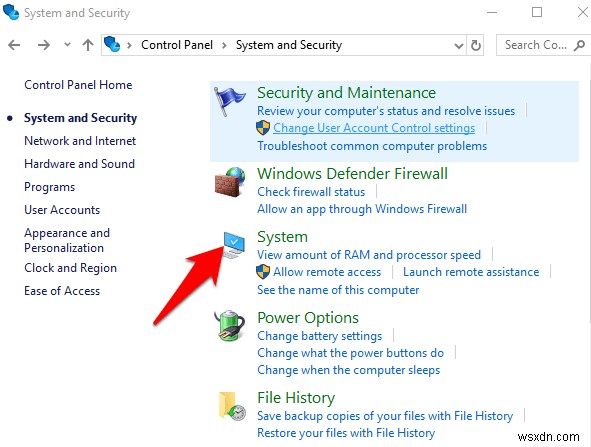Open Change what the power buttons do
591x447 pixels.
coord(351,353)
